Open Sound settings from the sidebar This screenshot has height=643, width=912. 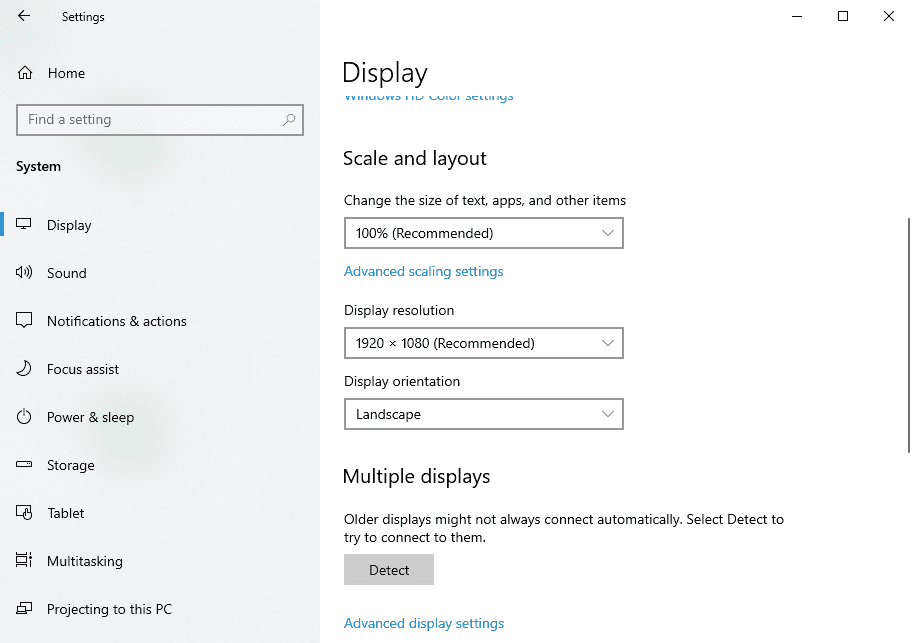pyautogui.click(x=67, y=273)
